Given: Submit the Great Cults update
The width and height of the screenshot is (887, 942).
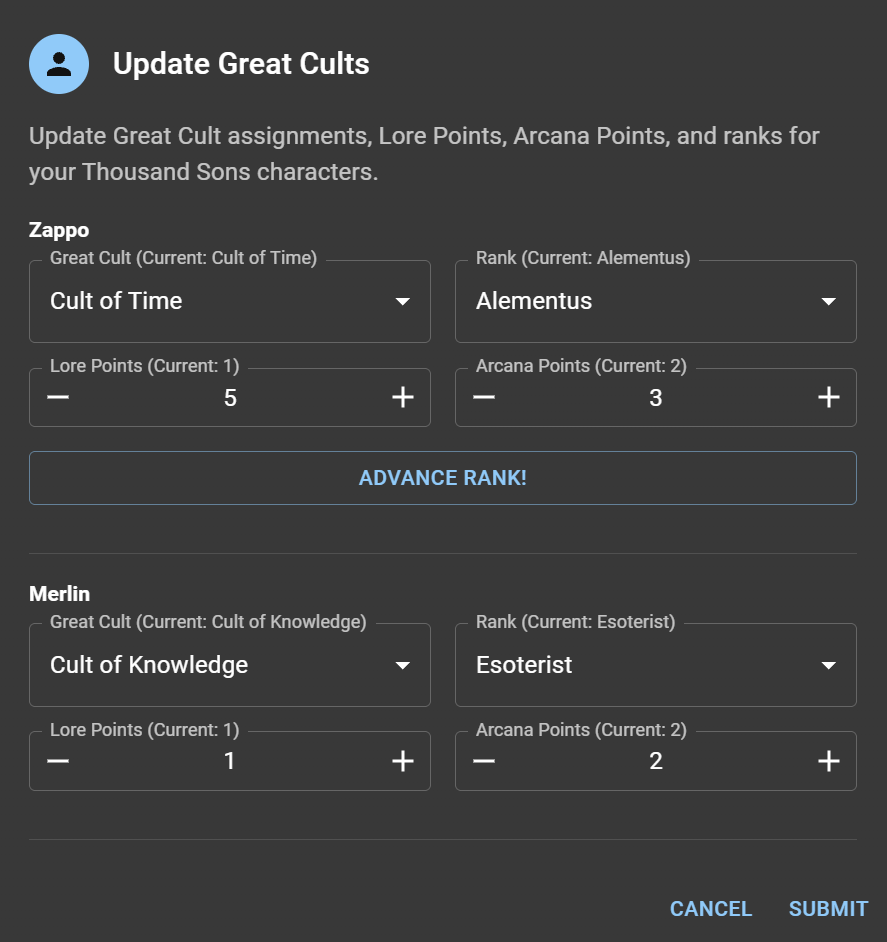Looking at the screenshot, I should [828, 909].
